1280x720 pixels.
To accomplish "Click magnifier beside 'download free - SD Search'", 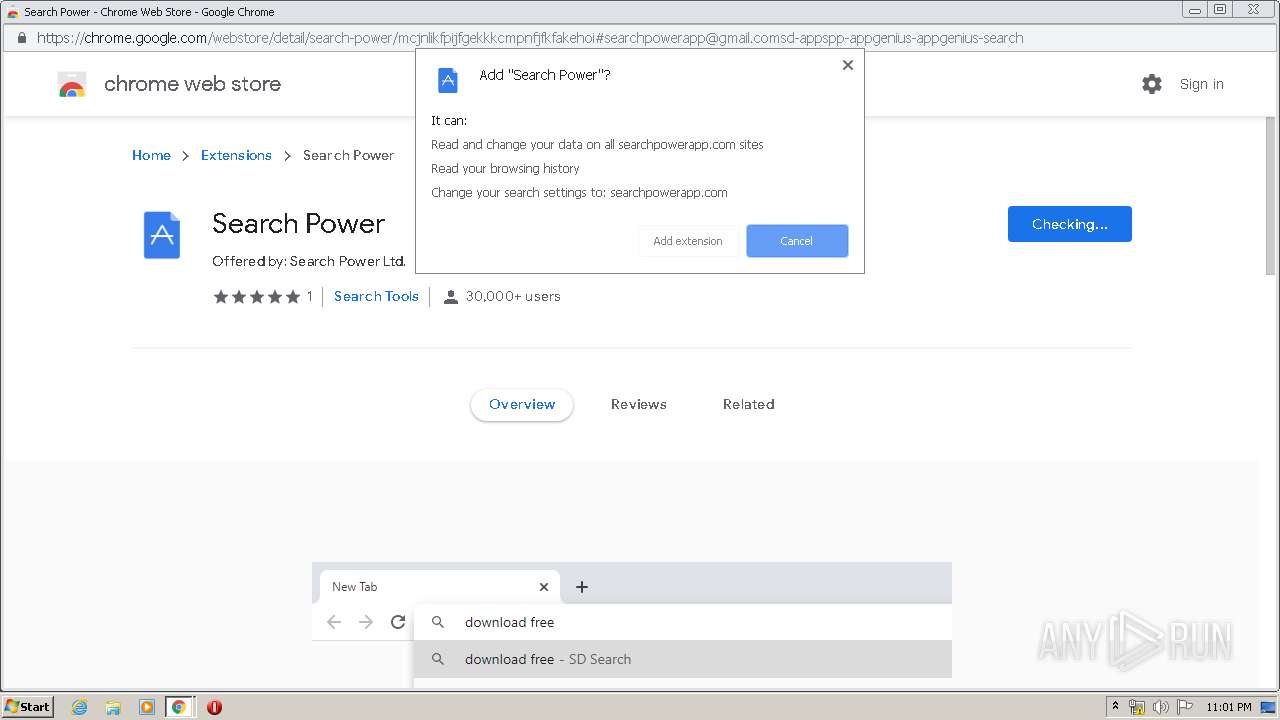I will click(438, 659).
